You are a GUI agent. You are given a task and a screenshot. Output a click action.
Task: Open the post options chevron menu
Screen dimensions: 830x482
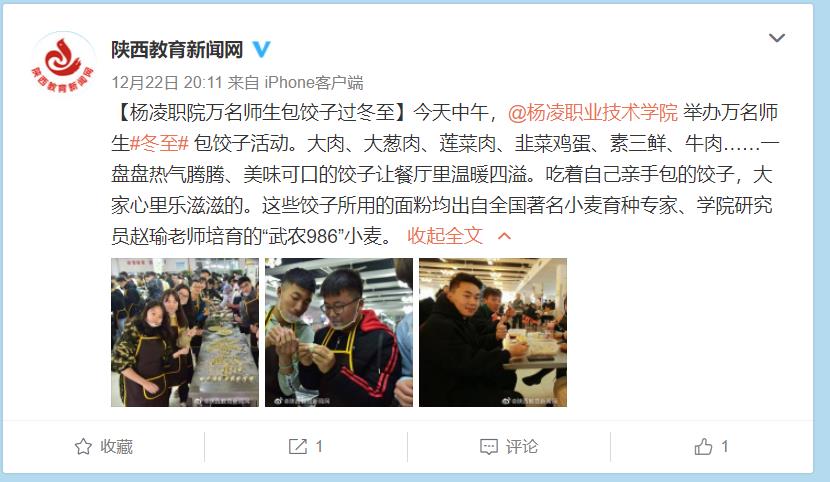(777, 38)
